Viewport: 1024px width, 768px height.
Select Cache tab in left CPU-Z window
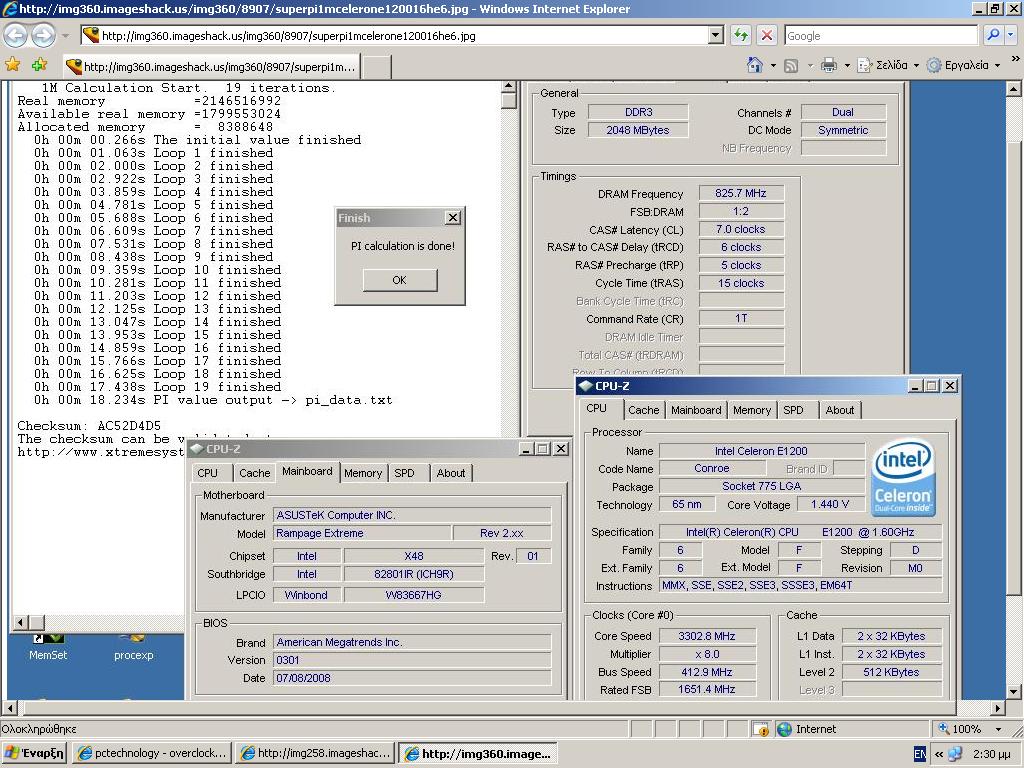coord(254,473)
